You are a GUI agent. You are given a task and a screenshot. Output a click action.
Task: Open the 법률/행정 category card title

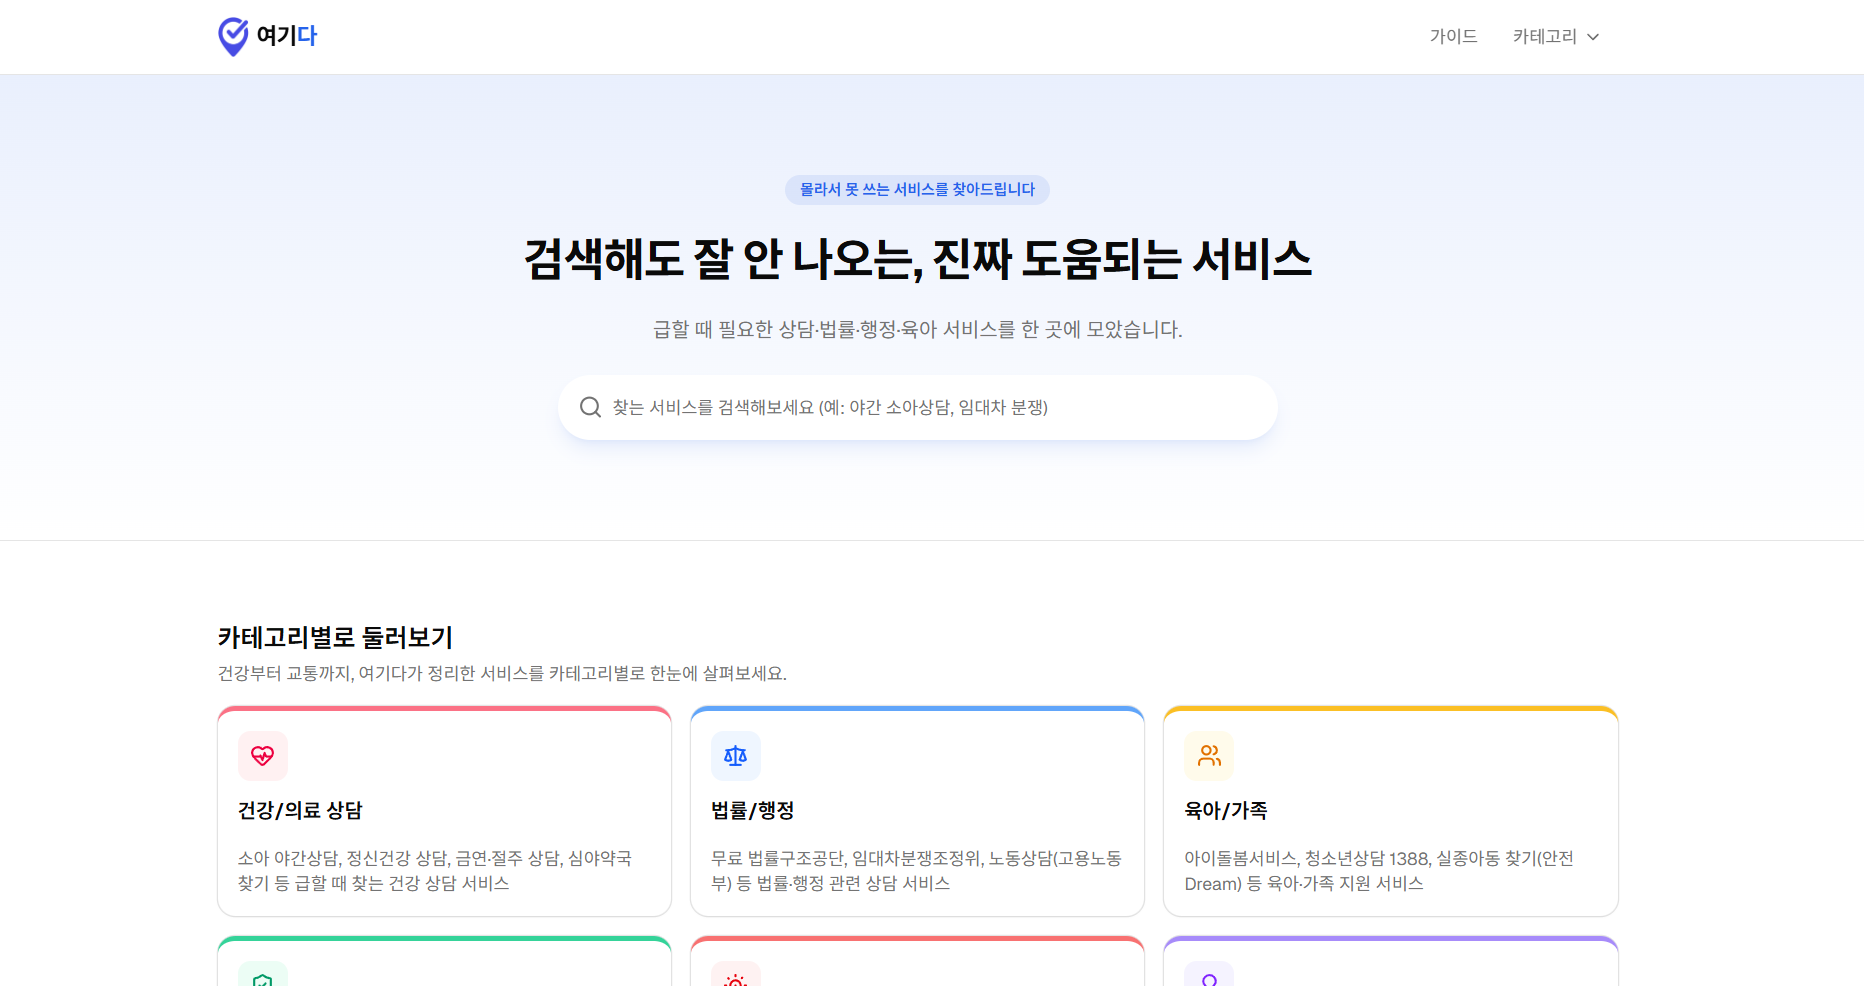click(x=753, y=810)
